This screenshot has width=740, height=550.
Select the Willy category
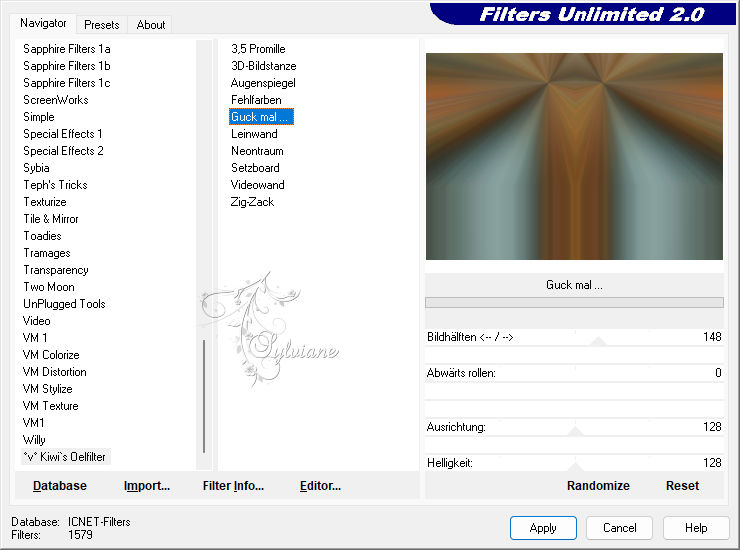pos(34,440)
